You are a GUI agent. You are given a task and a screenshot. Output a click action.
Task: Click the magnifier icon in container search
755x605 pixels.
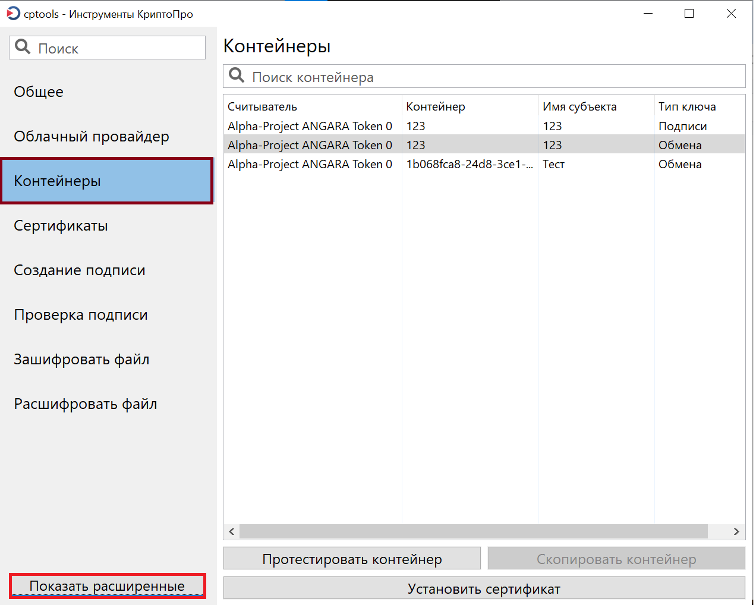[236, 76]
